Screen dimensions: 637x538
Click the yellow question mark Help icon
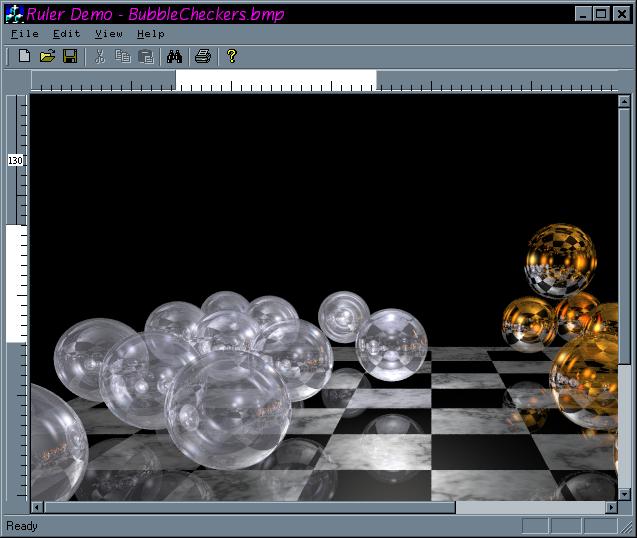[x=232, y=56]
